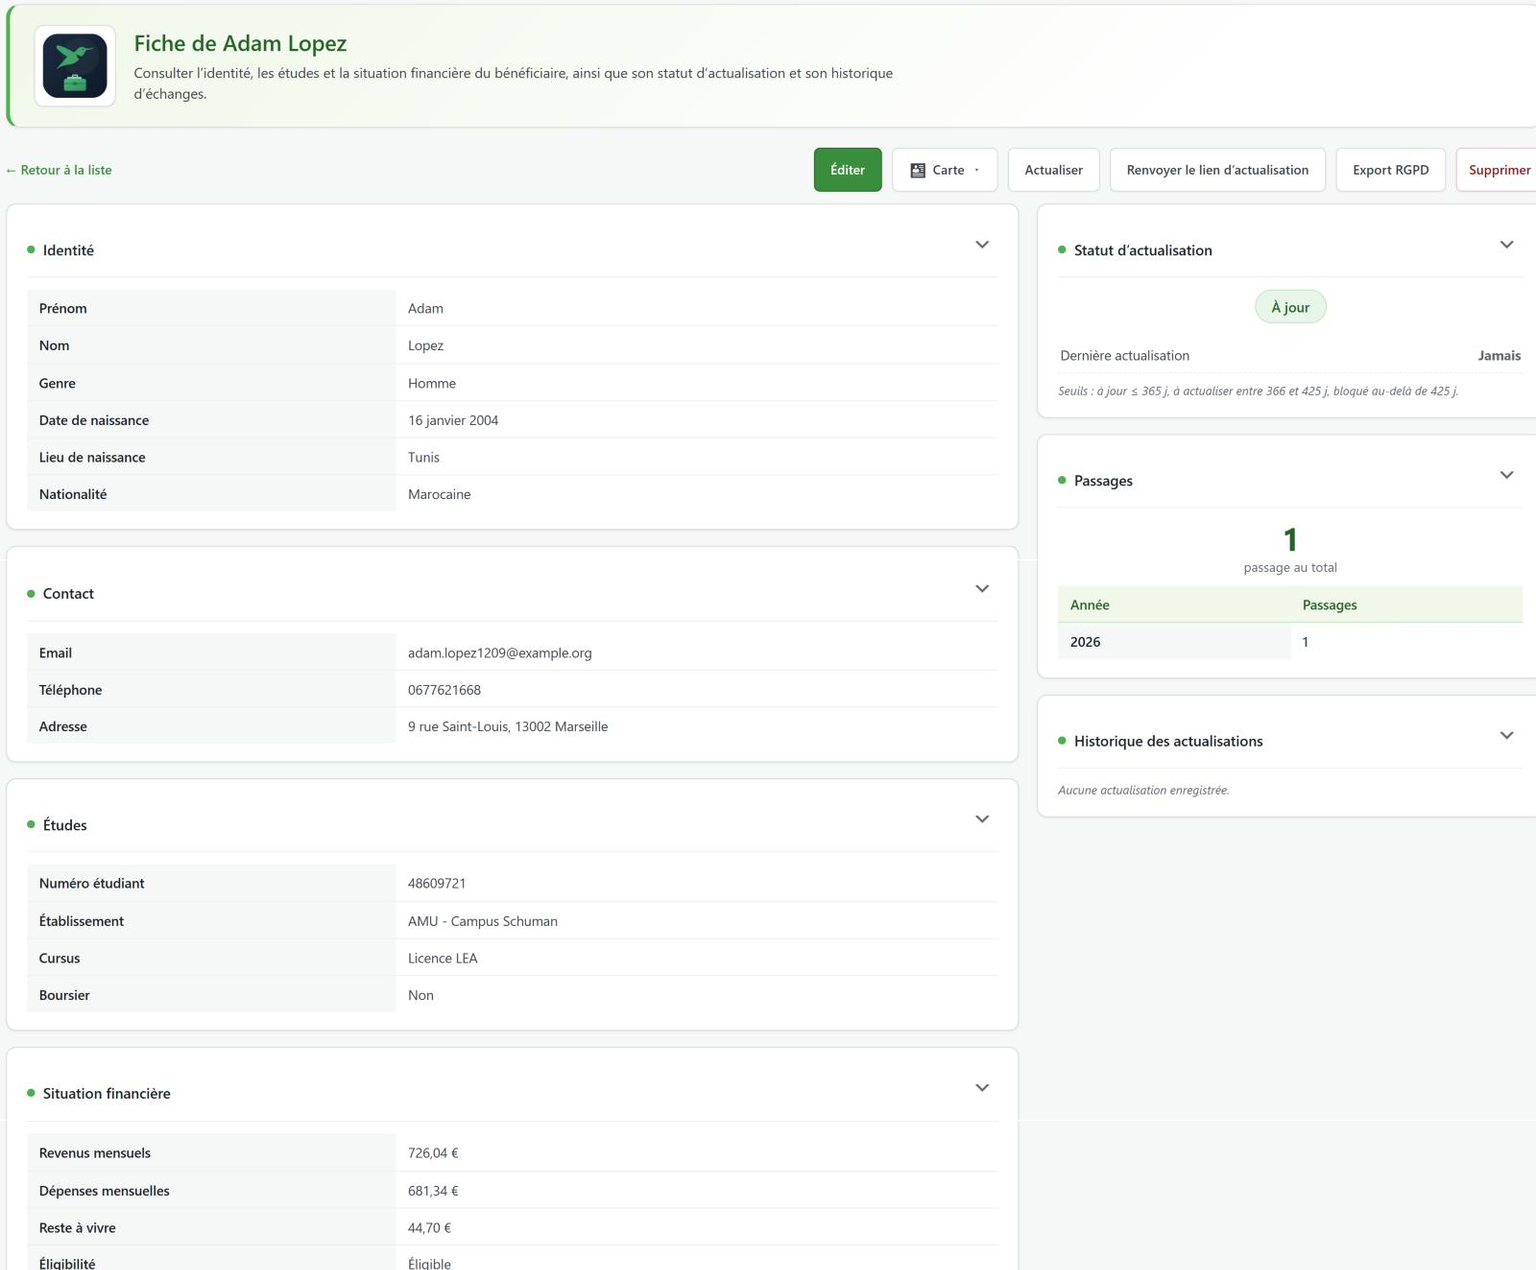Click the Éditer button
1536x1270 pixels.
(847, 170)
